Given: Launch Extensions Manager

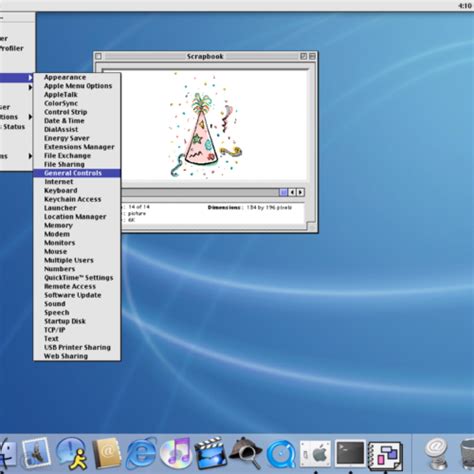Looking at the screenshot, I should [x=77, y=147].
